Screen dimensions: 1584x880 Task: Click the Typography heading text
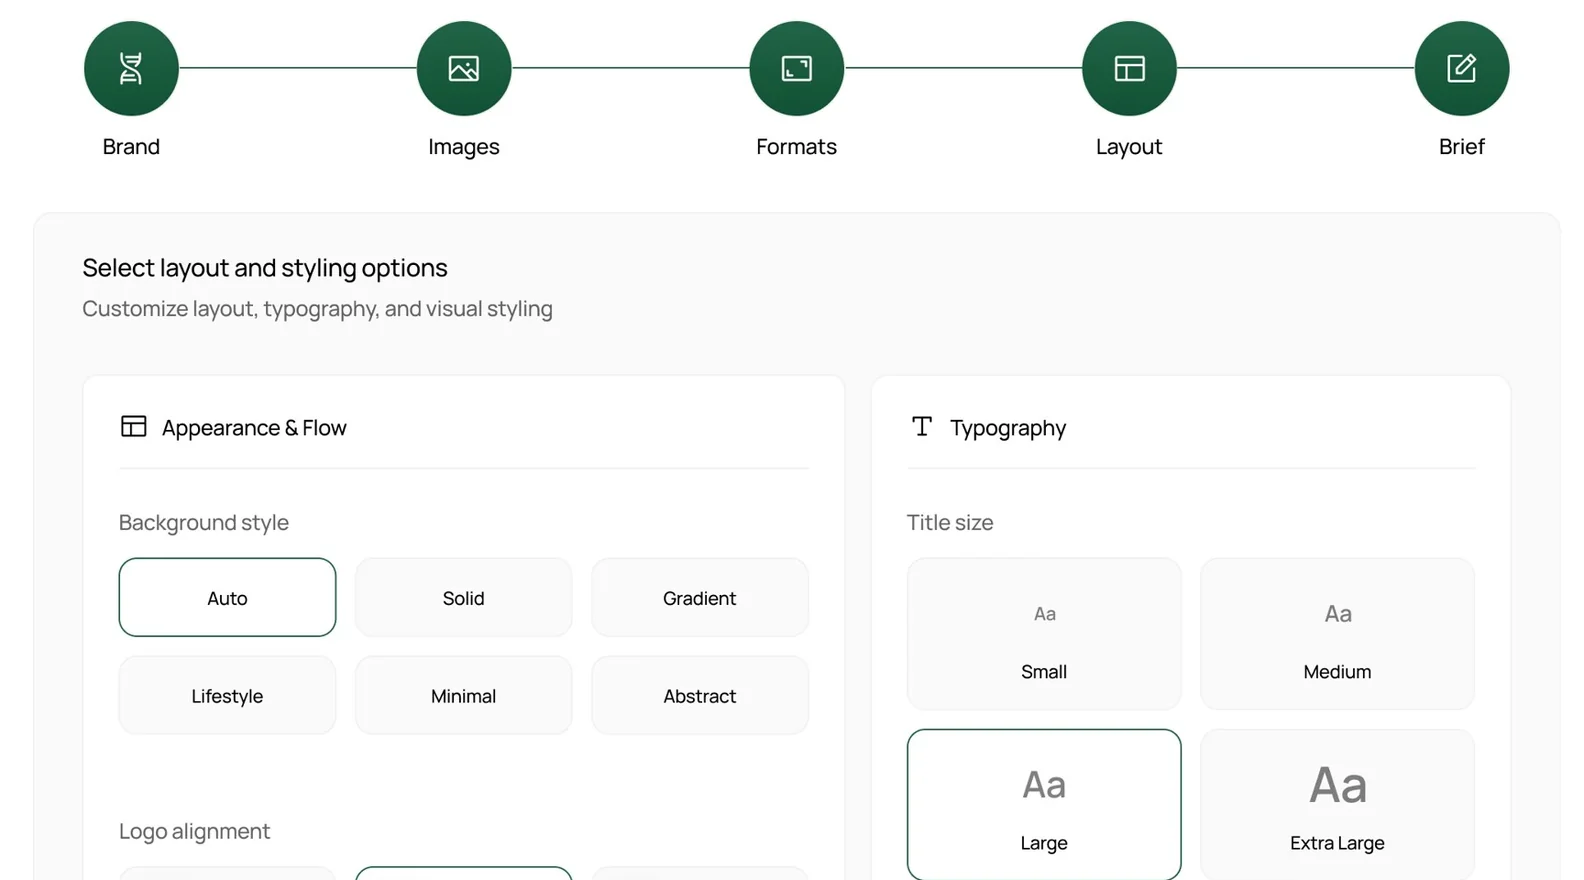pyautogui.click(x=1008, y=428)
